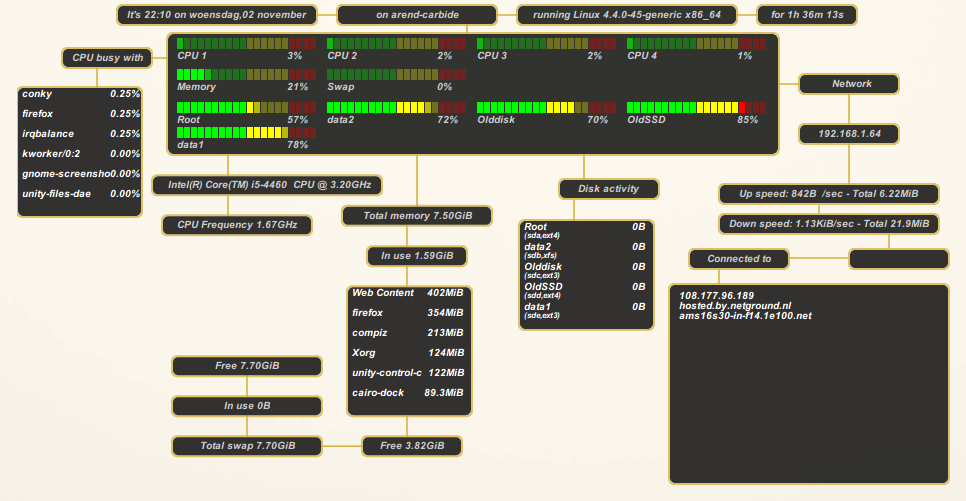Click the swap 'In use 0B' box

[x=247, y=406]
